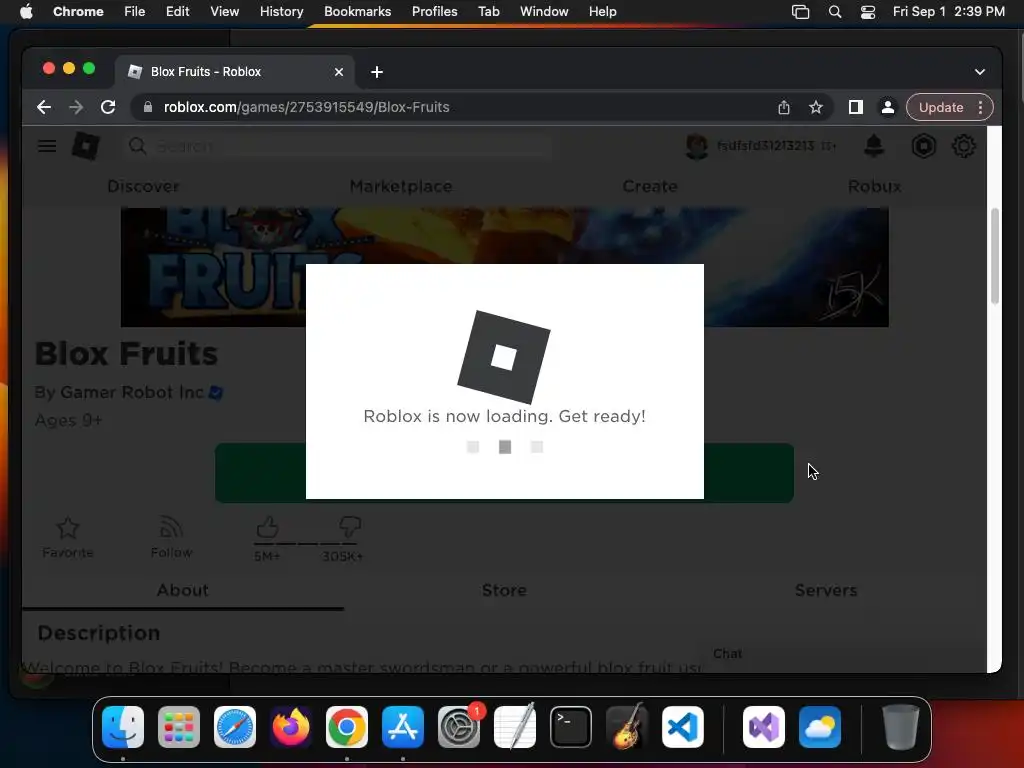1024x768 pixels.
Task: Click the Update button in Chrome
Action: tap(941, 107)
